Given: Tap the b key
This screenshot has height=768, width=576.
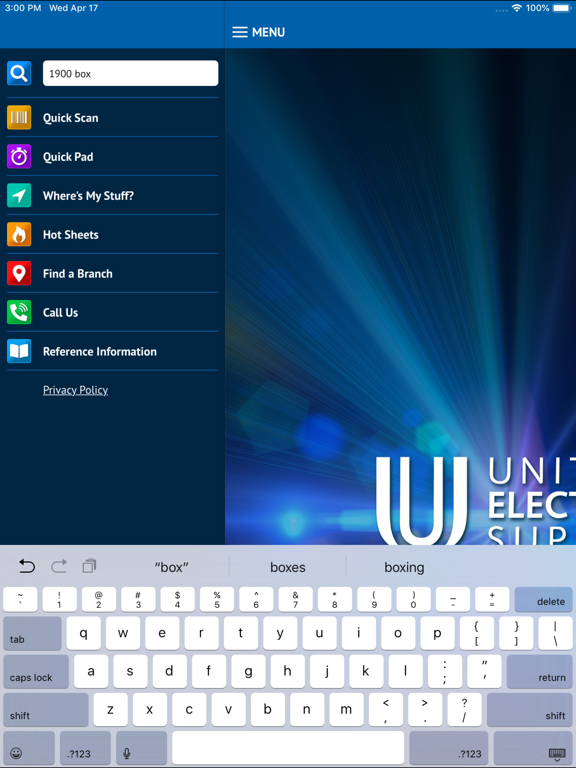Looking at the screenshot, I should 267,710.
